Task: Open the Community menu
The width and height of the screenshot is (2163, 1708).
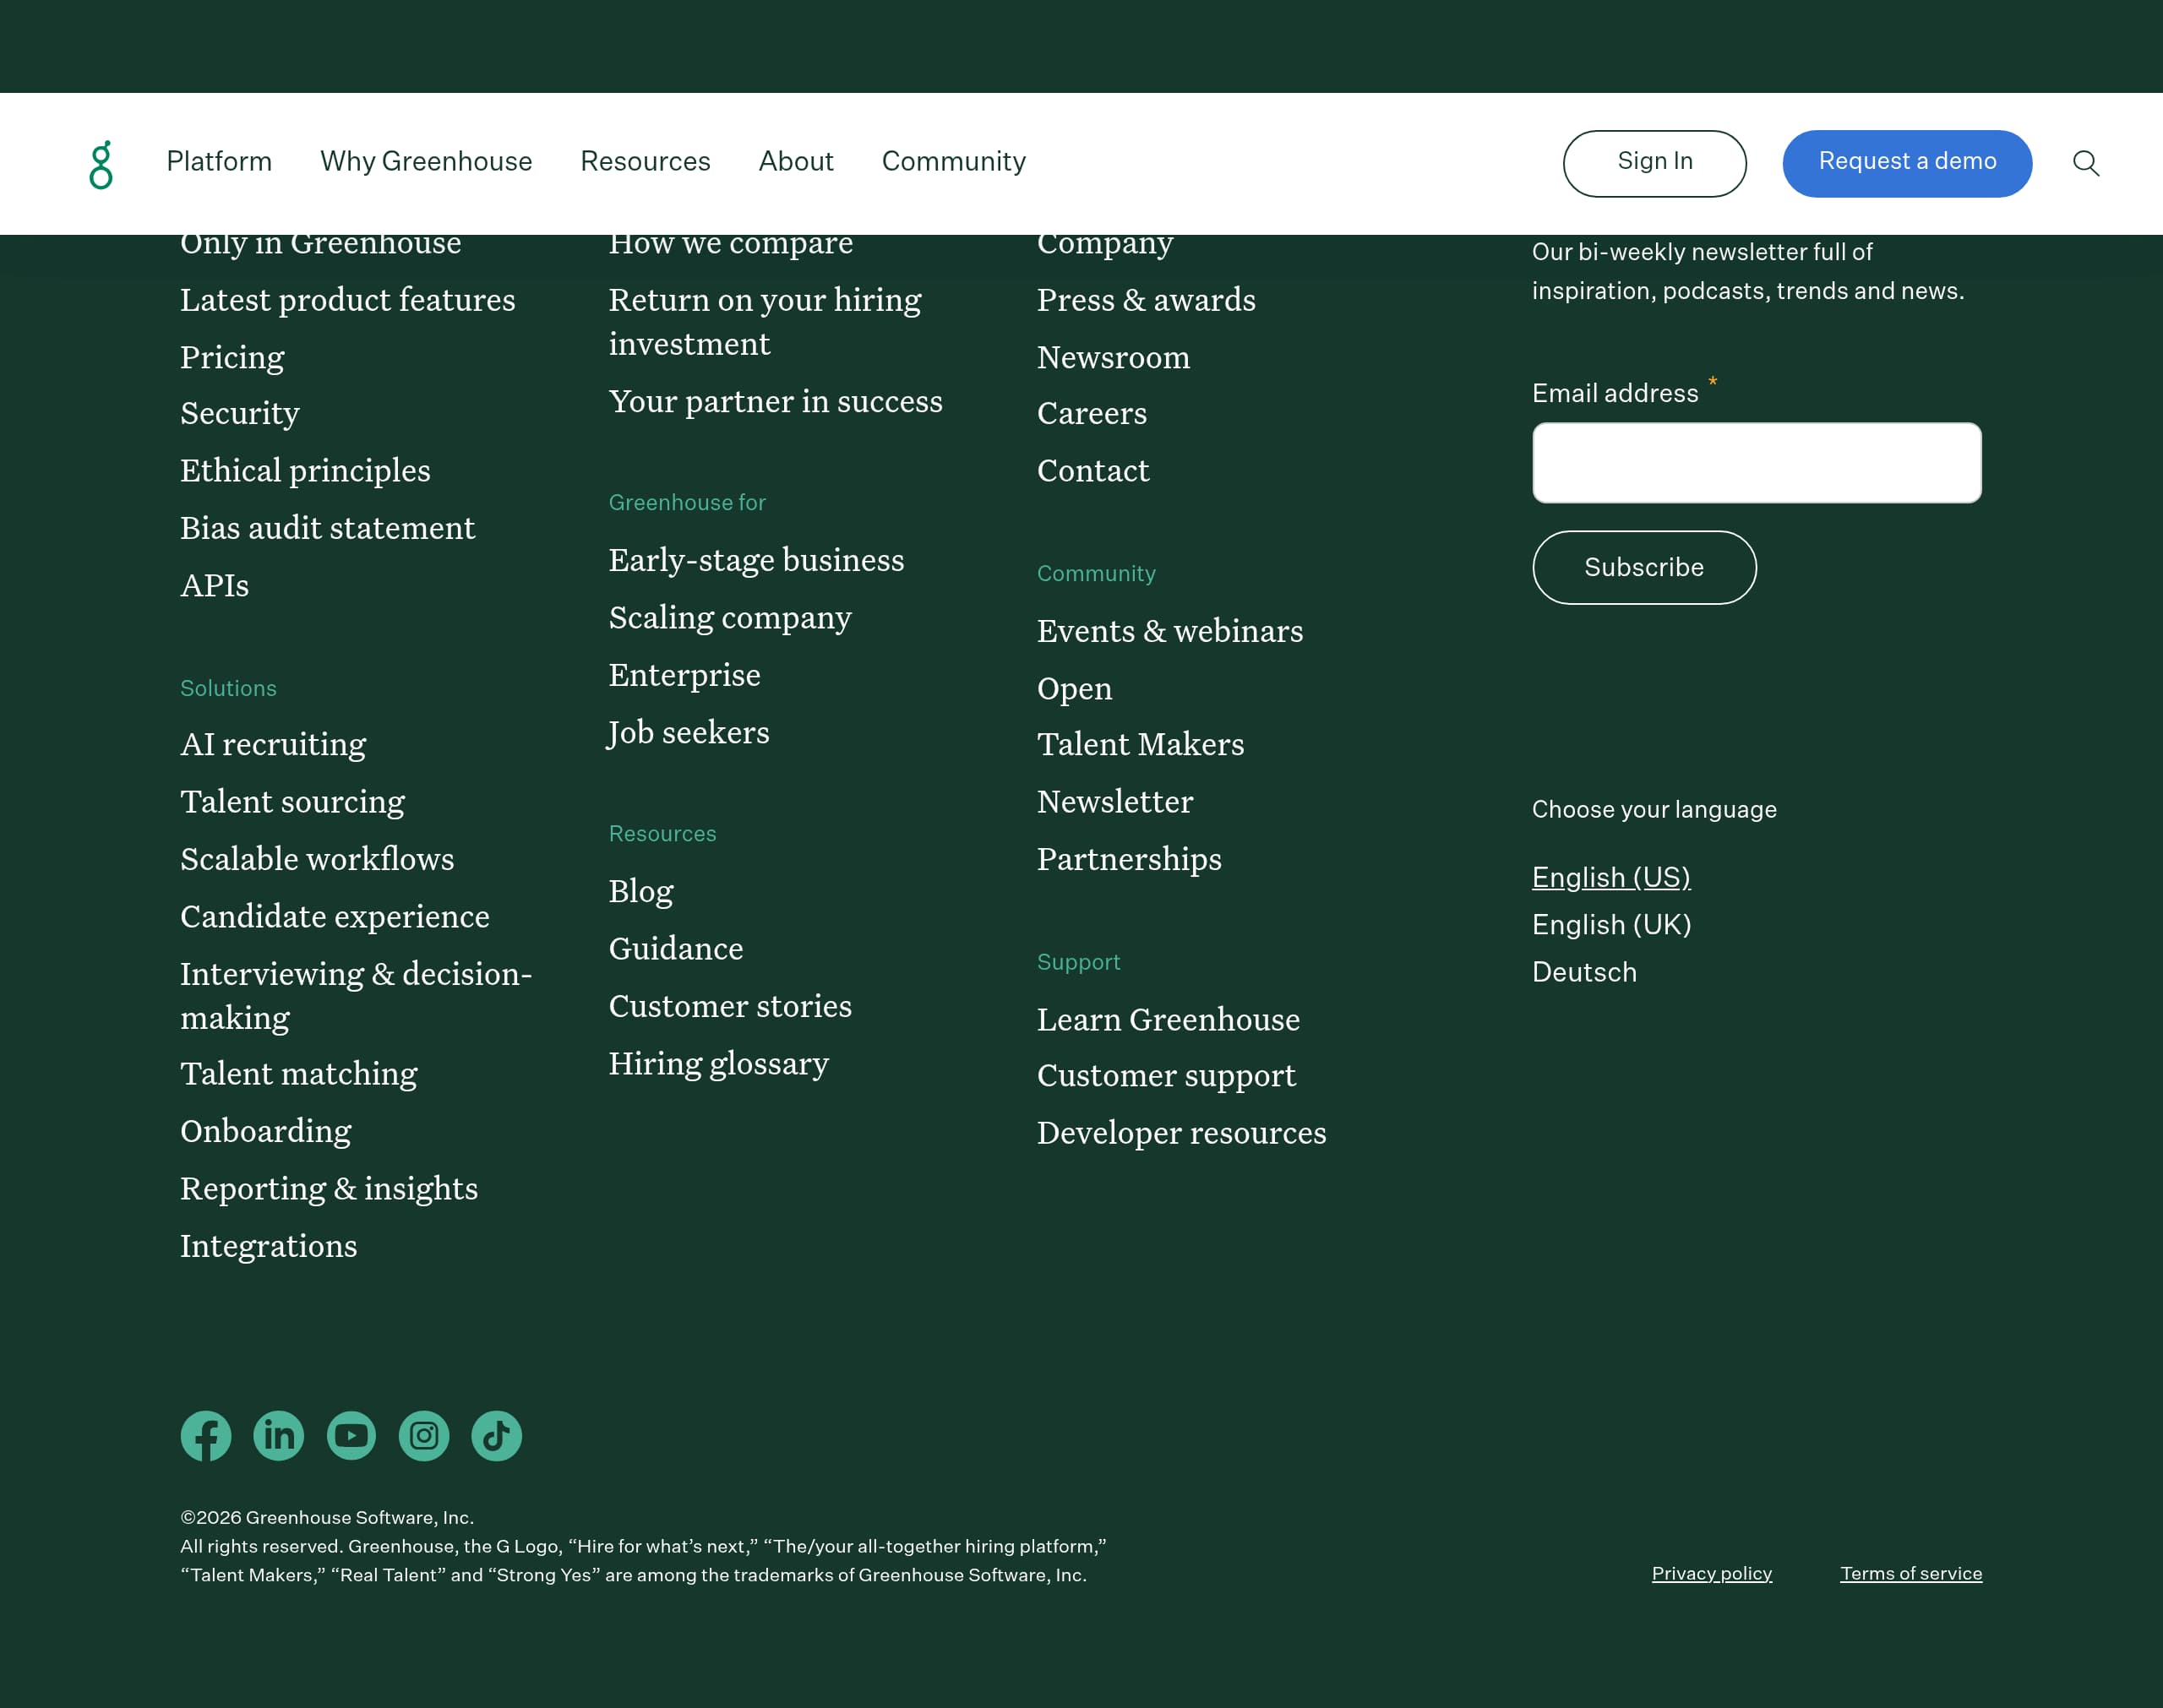Action: pyautogui.click(x=953, y=162)
